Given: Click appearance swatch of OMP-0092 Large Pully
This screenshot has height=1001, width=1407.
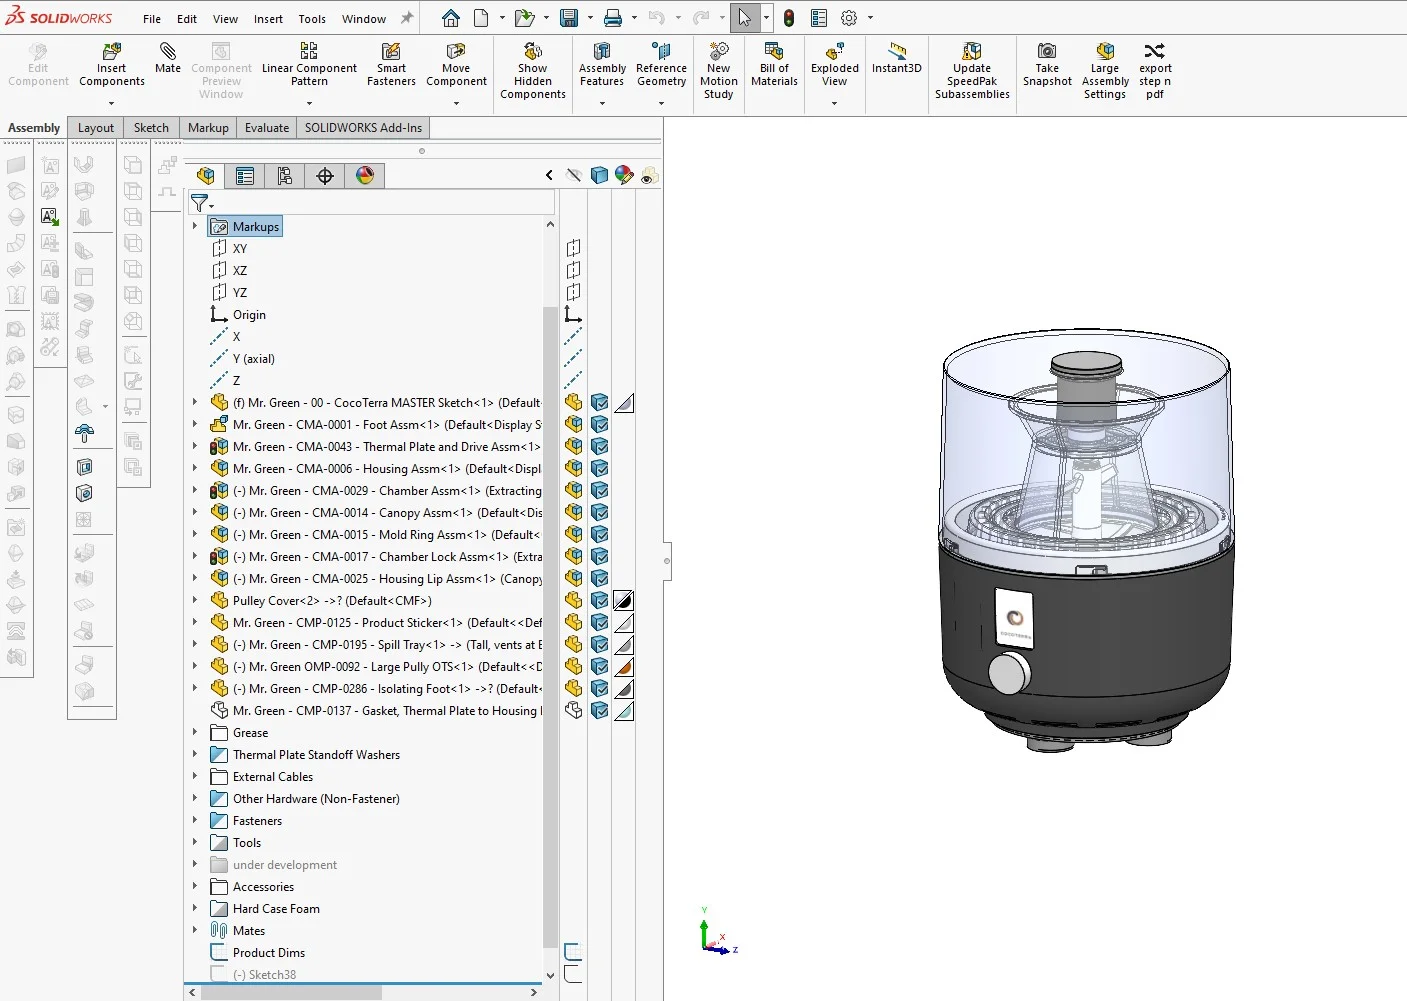Looking at the screenshot, I should click(x=624, y=667).
